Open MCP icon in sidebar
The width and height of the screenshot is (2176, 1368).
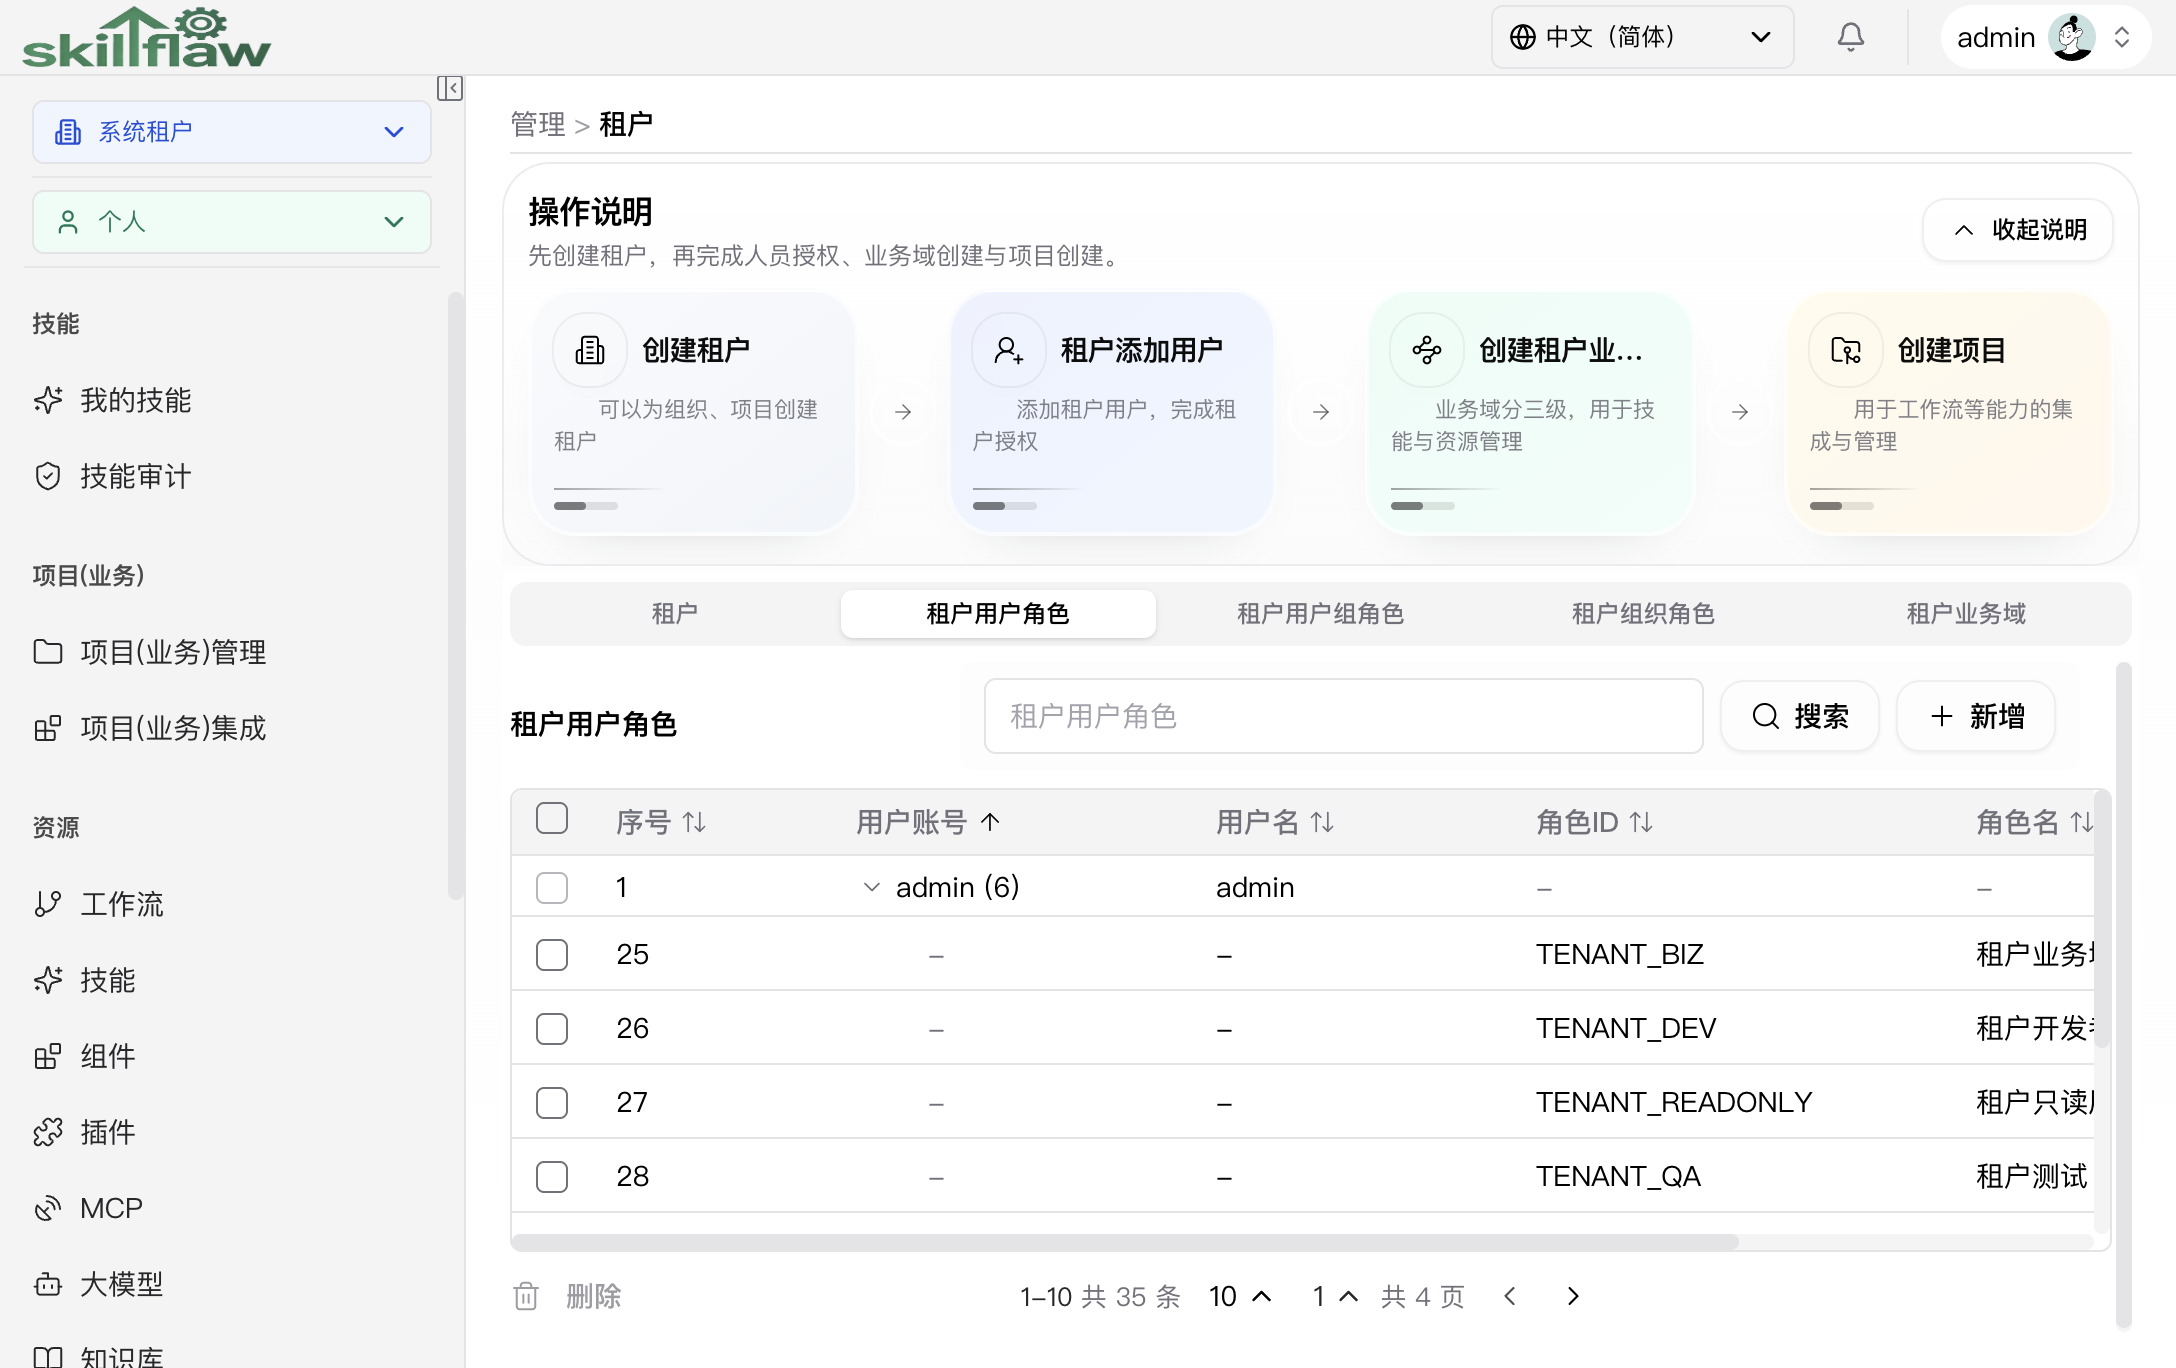tap(48, 1208)
